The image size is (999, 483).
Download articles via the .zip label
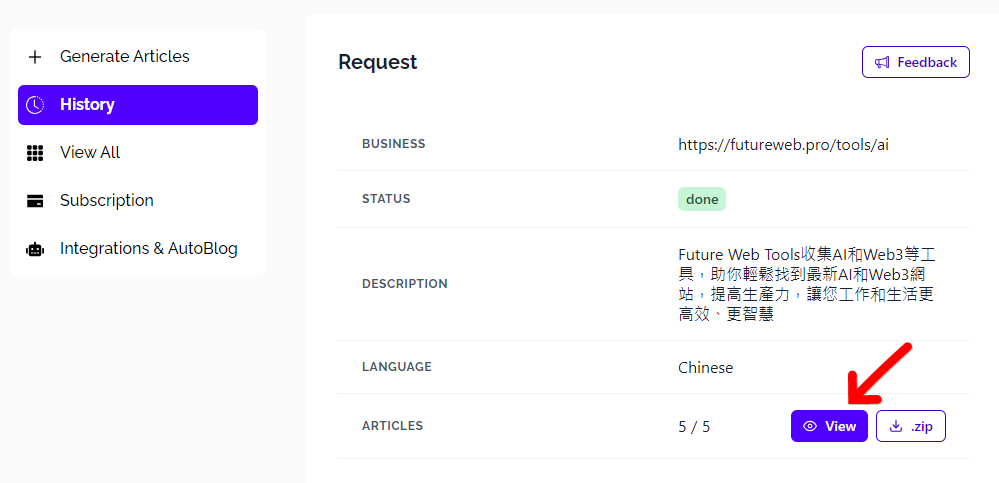[921, 426]
